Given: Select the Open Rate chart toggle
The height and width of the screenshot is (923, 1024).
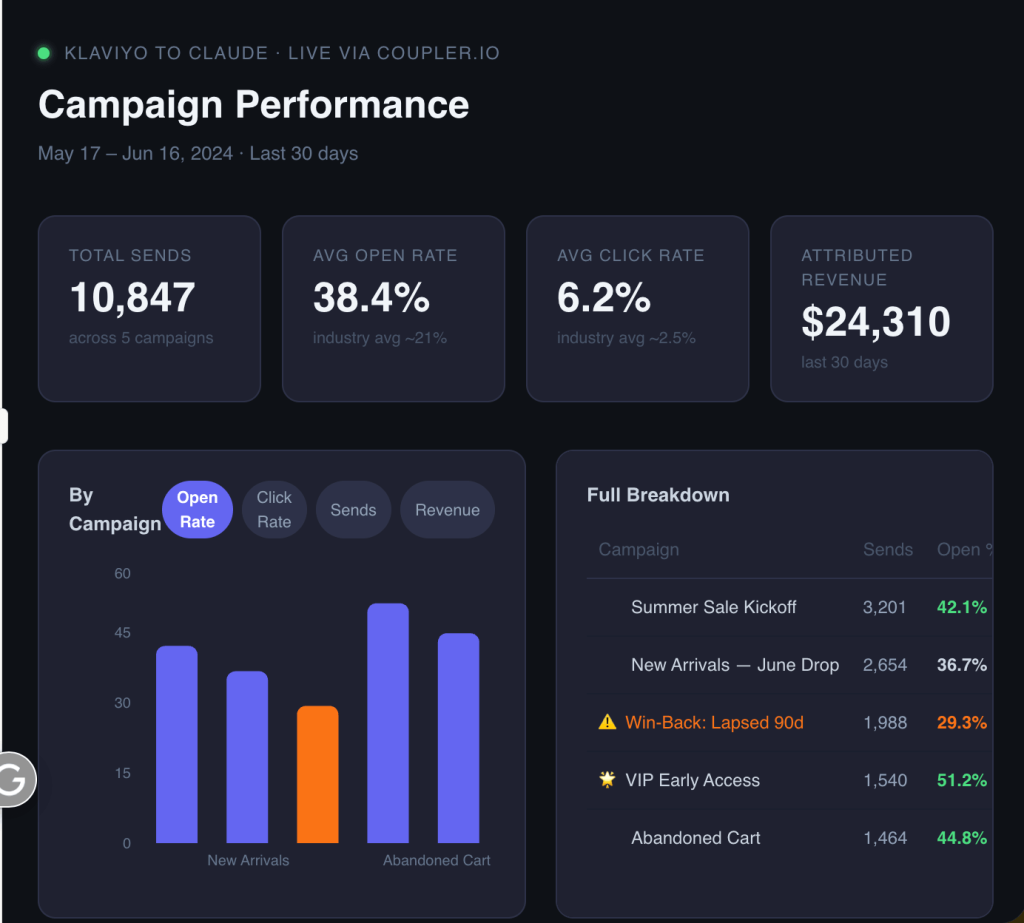Looking at the screenshot, I should [197, 510].
